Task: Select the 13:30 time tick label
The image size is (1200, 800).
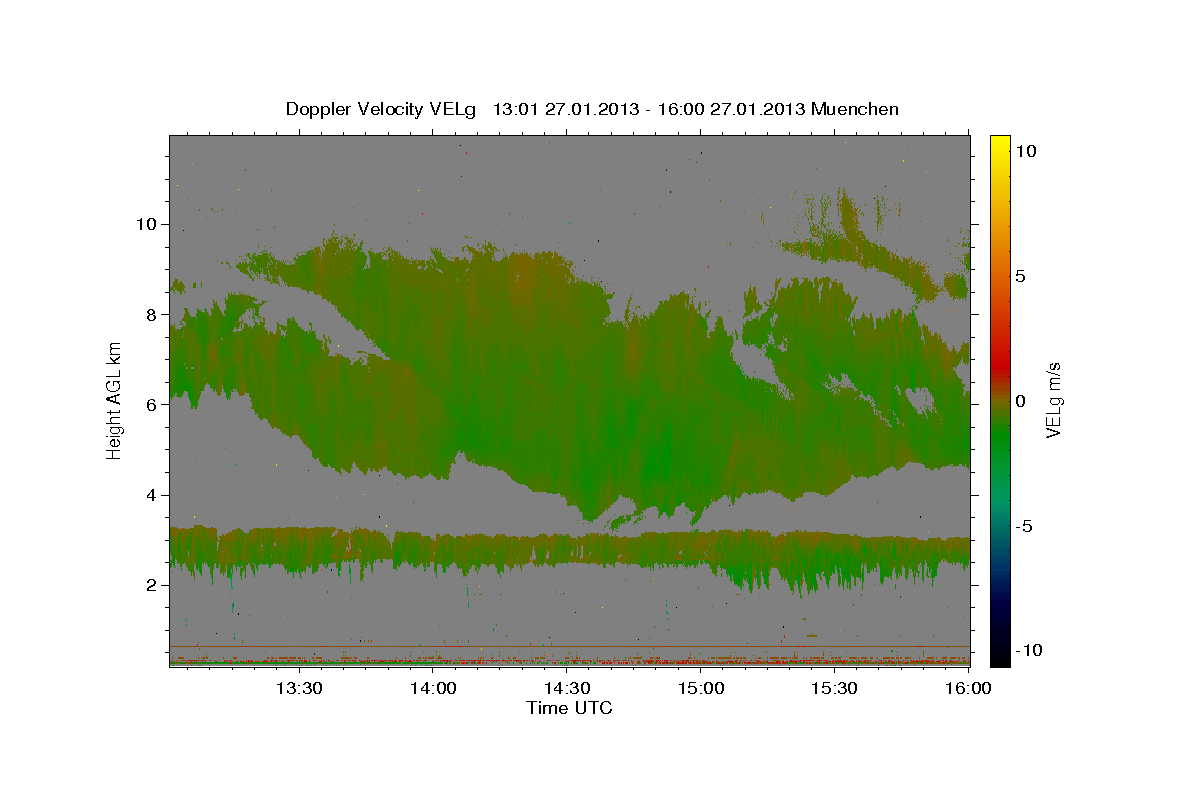Action: (x=298, y=688)
